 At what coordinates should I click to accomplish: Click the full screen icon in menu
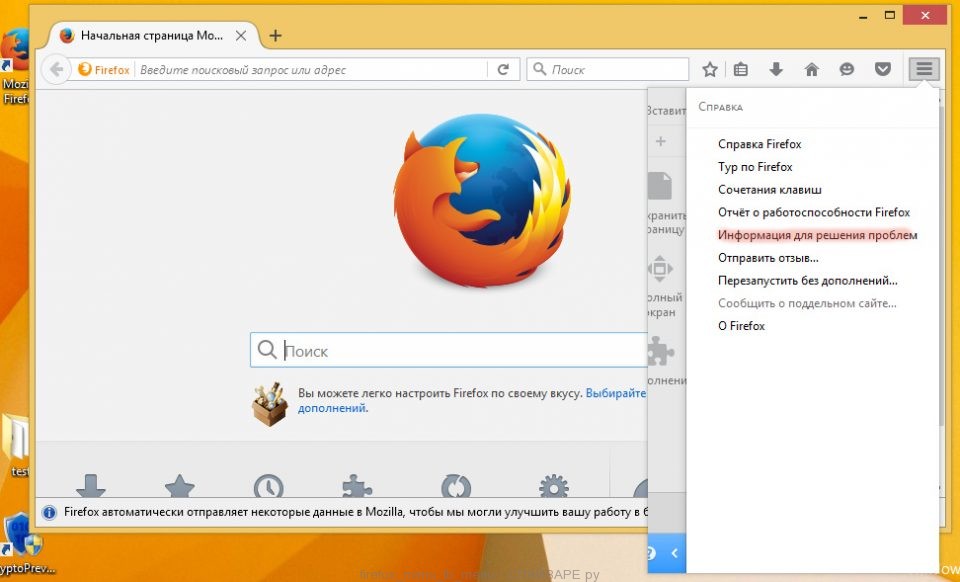660,269
